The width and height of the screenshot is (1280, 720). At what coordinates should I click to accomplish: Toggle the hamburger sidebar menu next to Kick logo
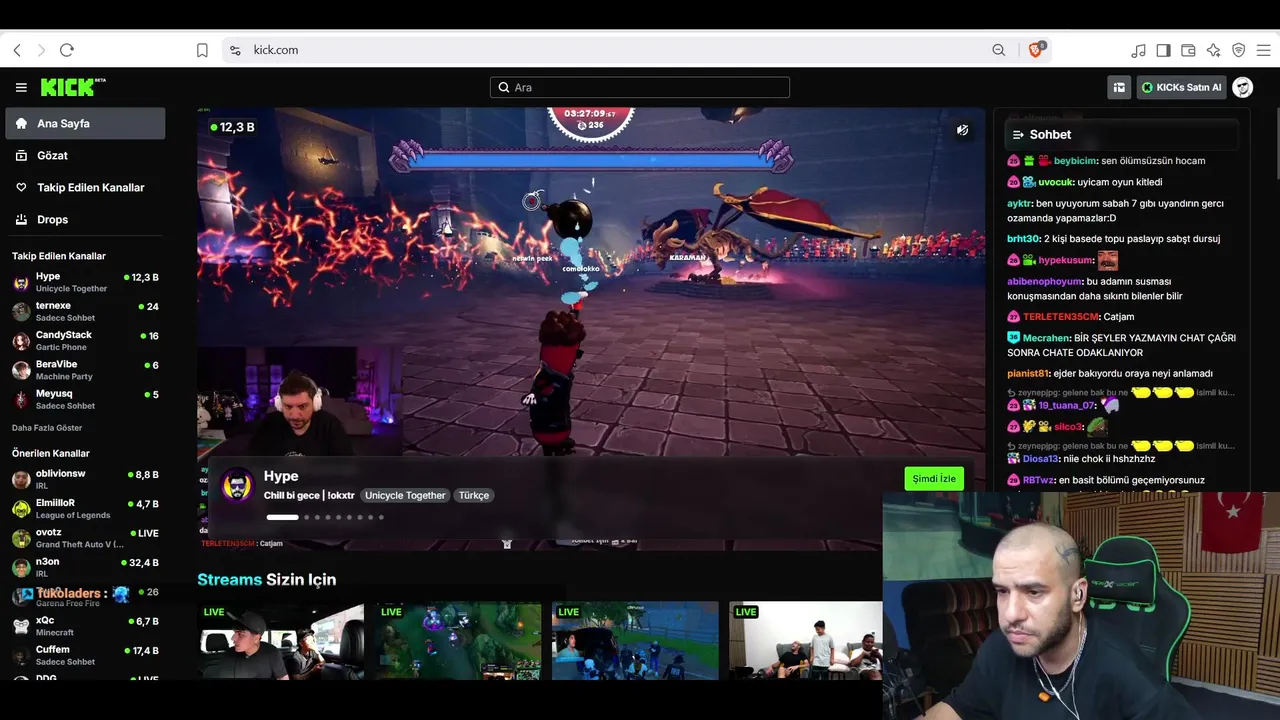21,88
